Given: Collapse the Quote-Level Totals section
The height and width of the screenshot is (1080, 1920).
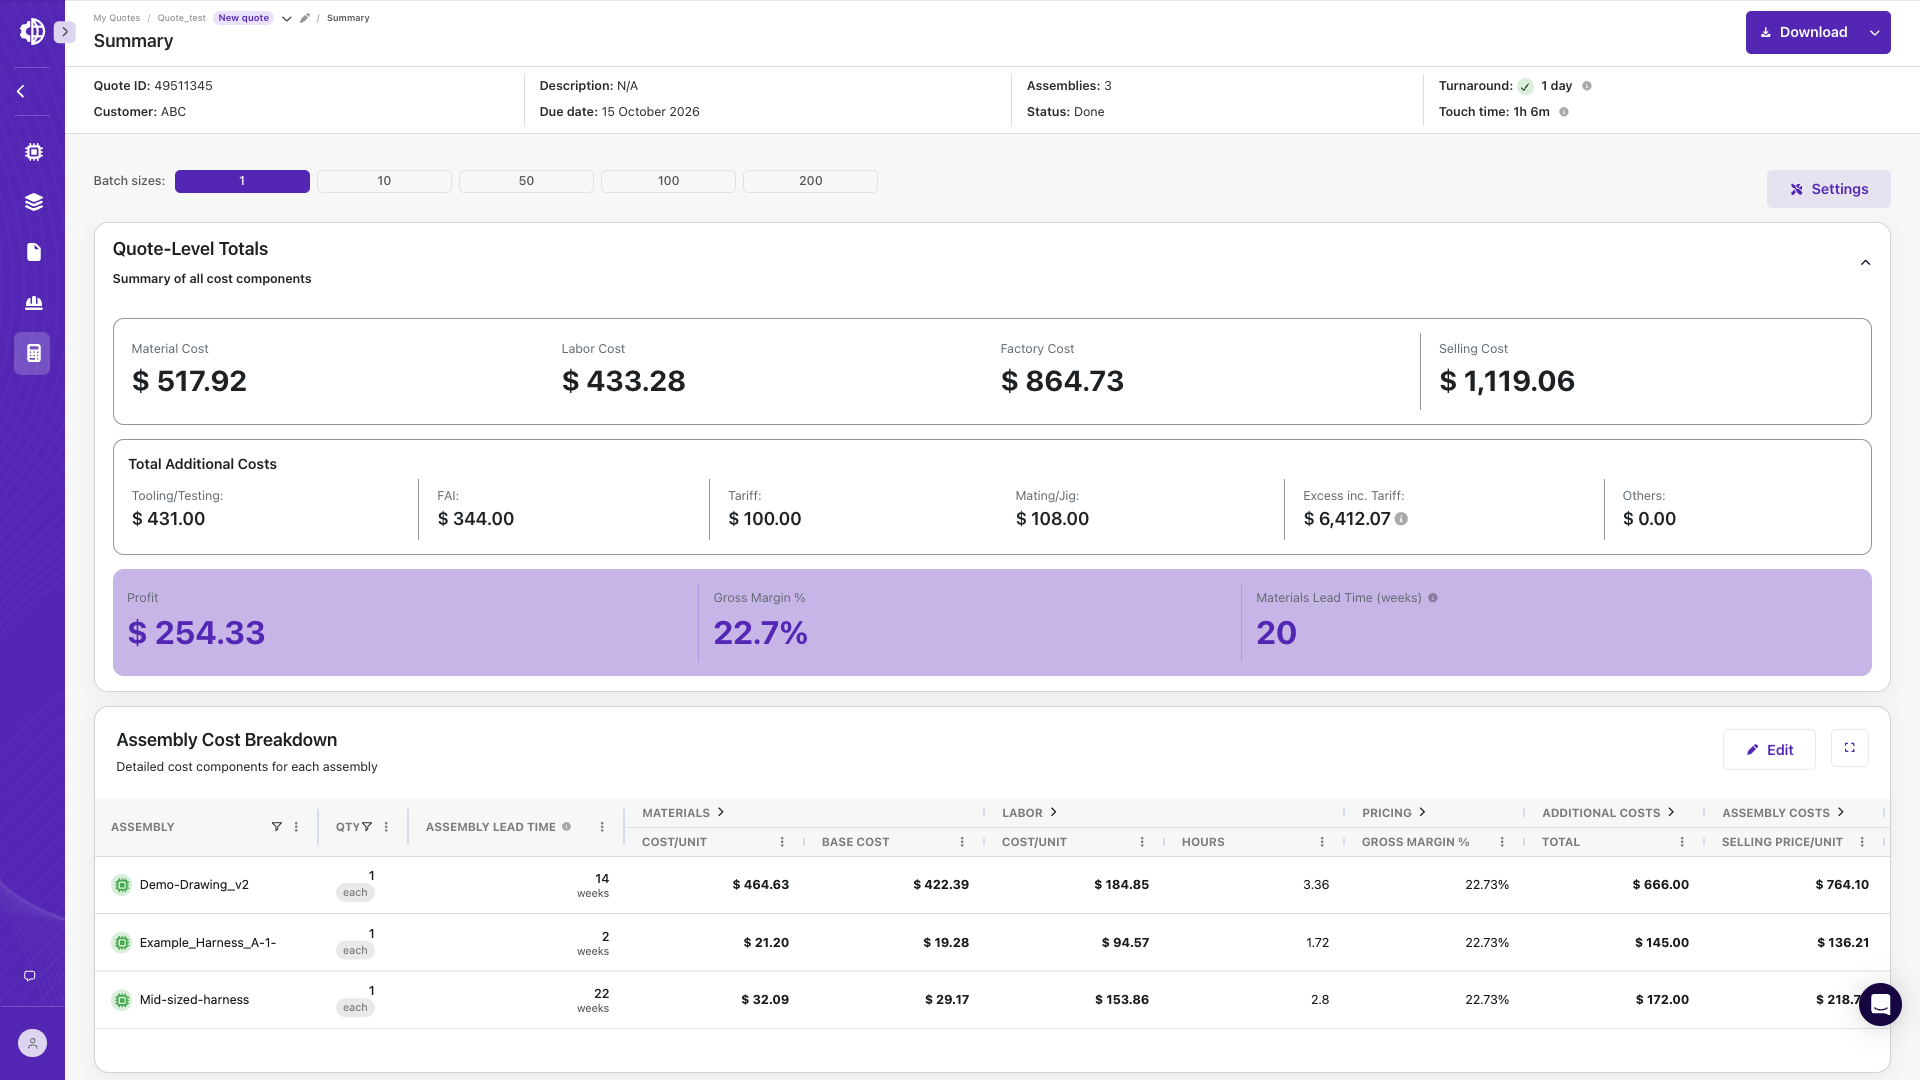Looking at the screenshot, I should click(1865, 263).
